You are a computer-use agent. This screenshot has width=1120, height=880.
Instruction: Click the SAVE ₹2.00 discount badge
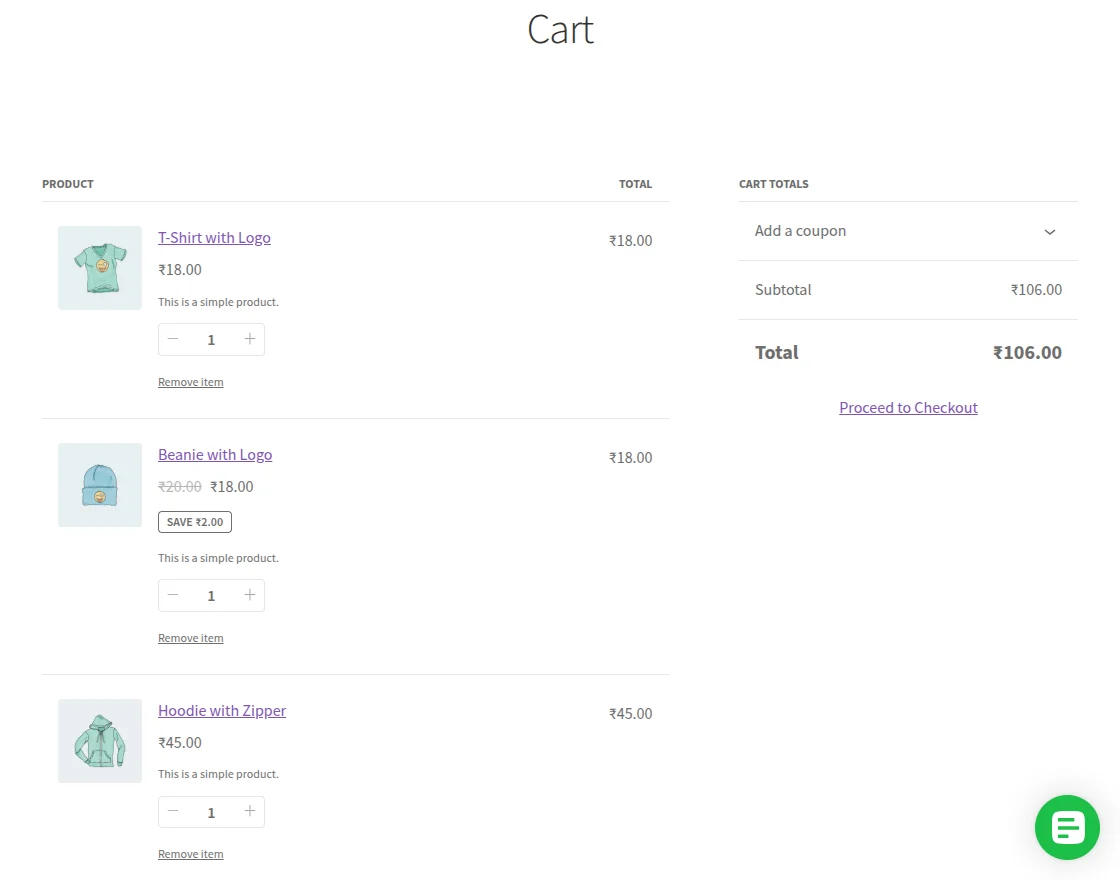point(194,521)
